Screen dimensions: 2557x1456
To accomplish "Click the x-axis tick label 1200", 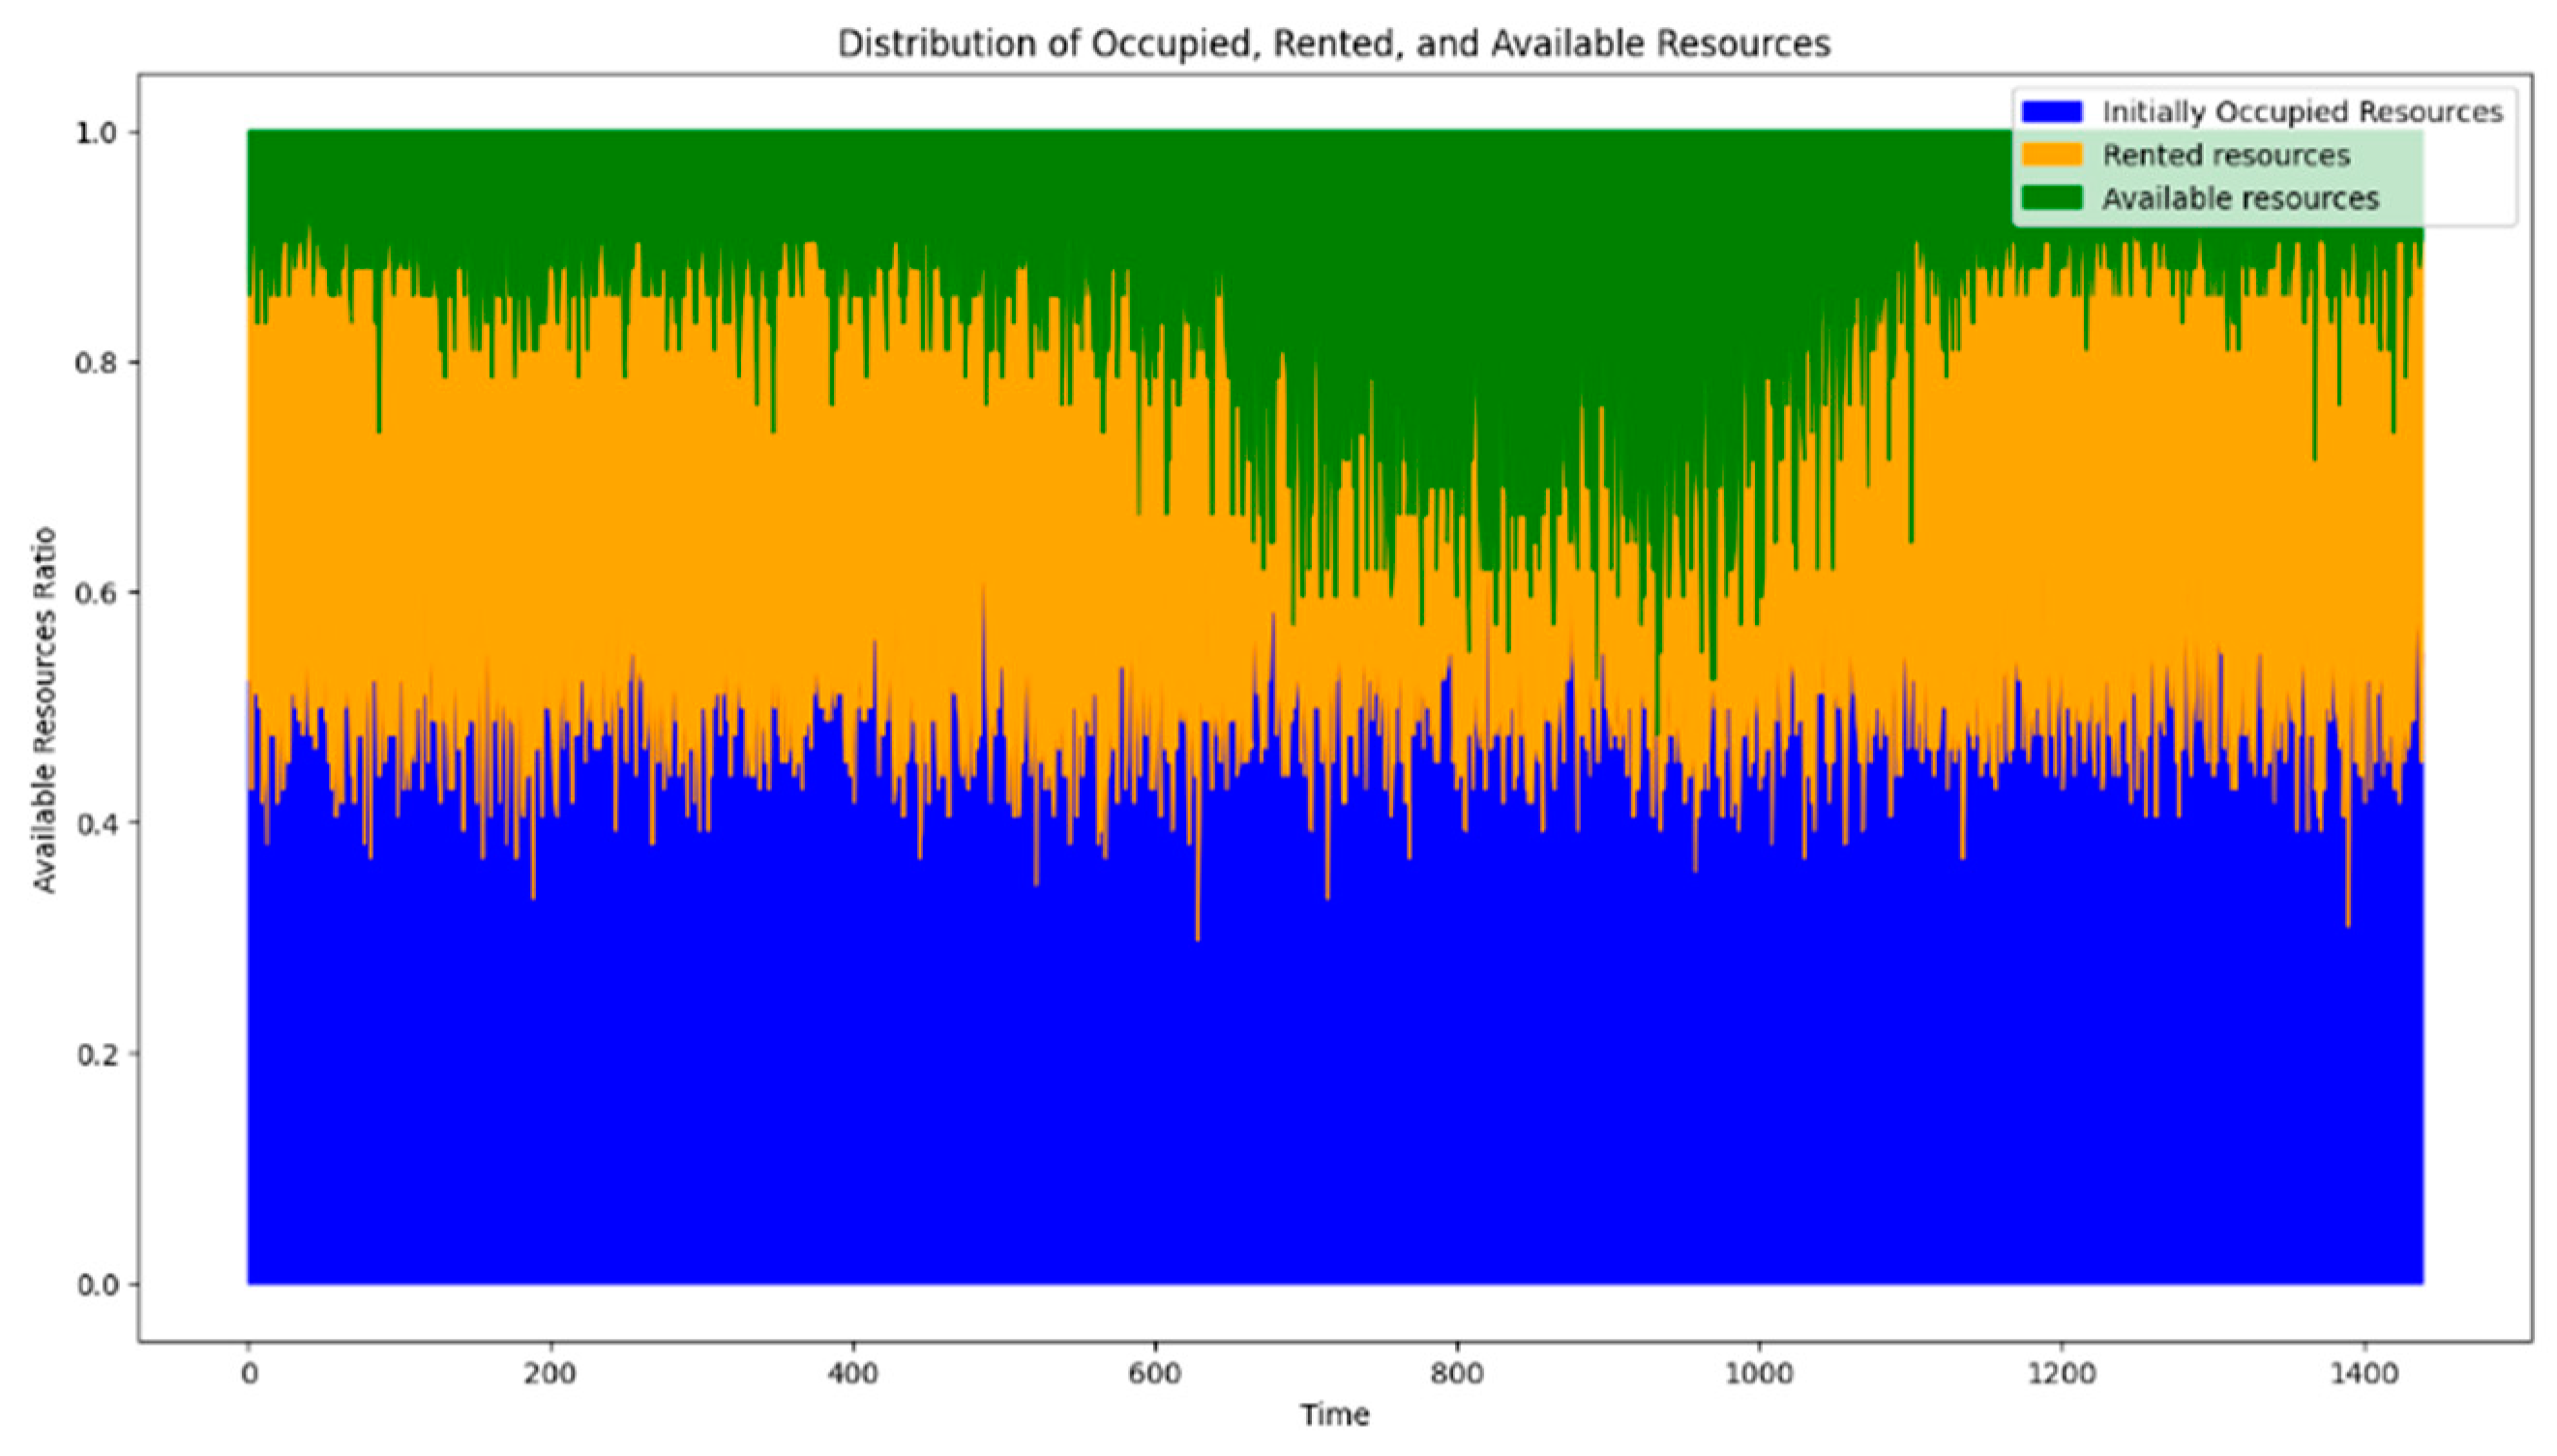I will (x=2062, y=1374).
